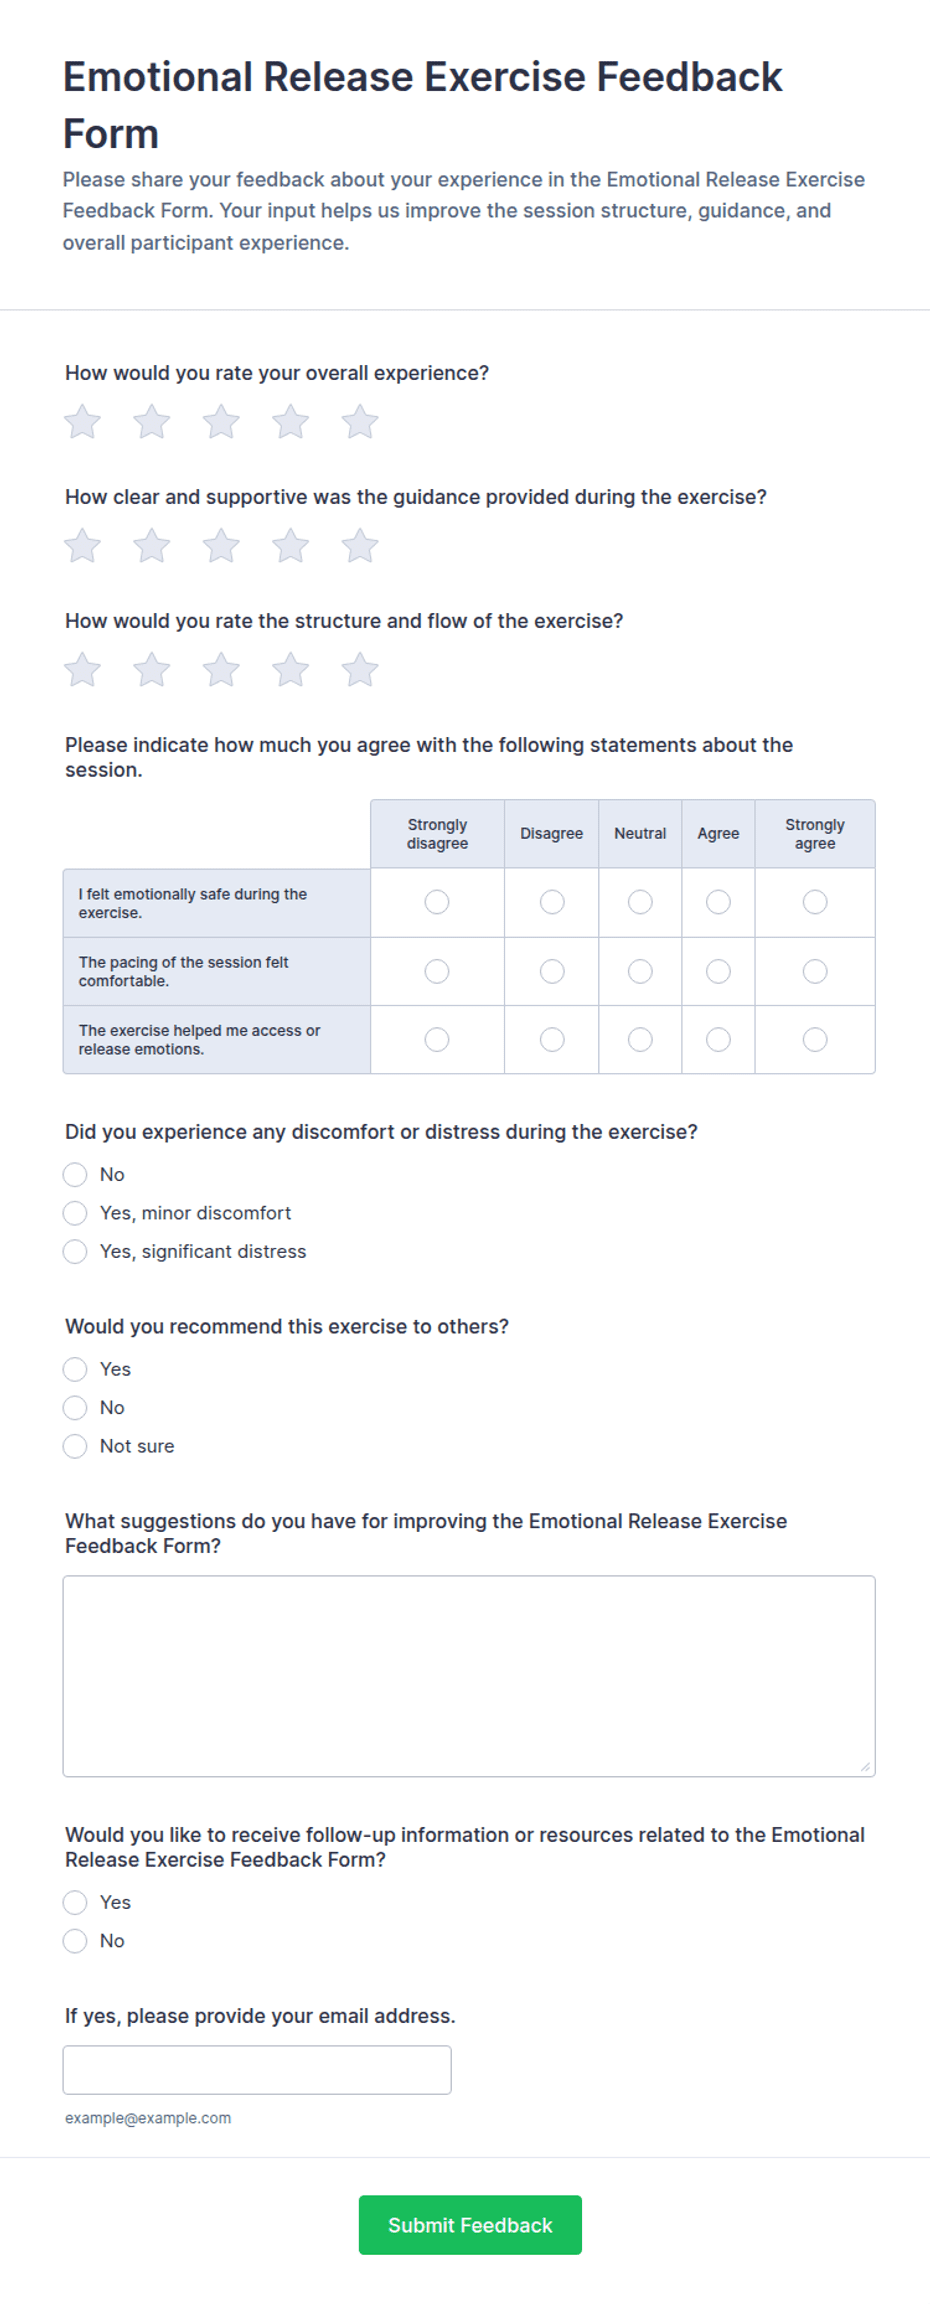Choose third star for structure and flow
The image size is (930, 2304).
(x=221, y=670)
